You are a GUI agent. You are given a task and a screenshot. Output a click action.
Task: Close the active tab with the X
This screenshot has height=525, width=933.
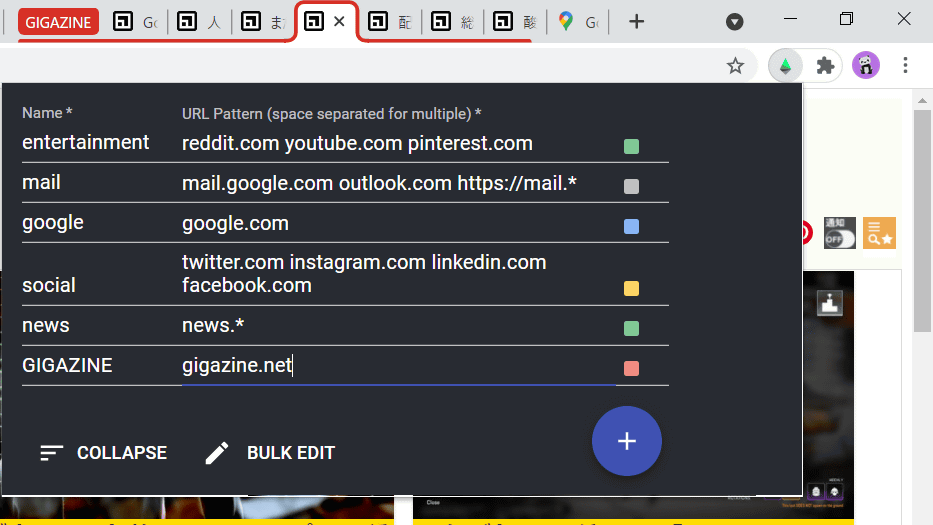pyautogui.click(x=339, y=22)
